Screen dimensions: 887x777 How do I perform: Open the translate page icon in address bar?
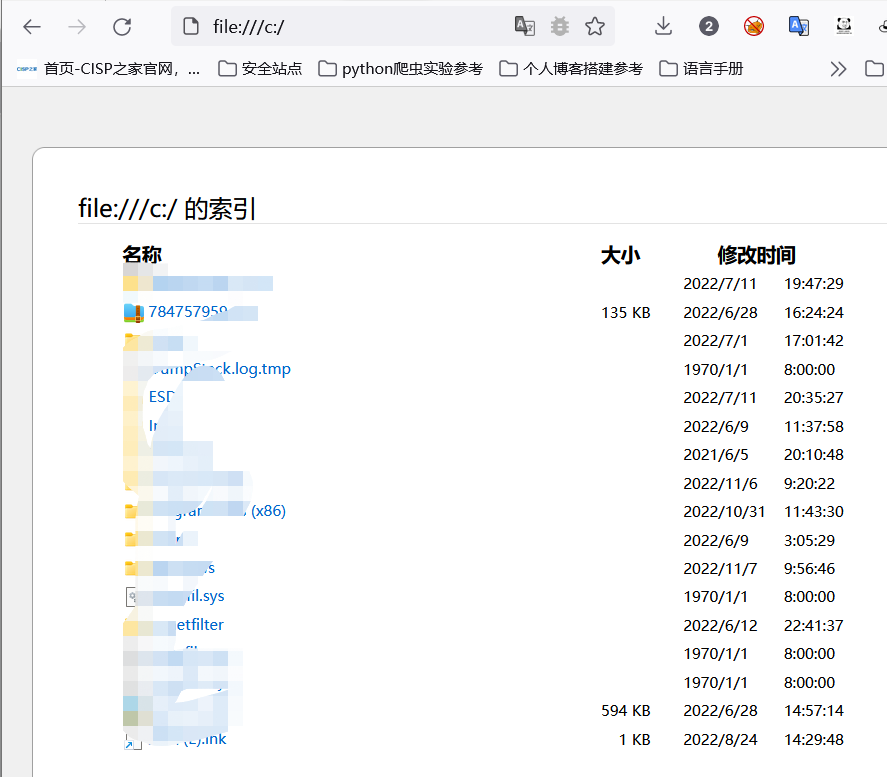pyautogui.click(x=524, y=26)
